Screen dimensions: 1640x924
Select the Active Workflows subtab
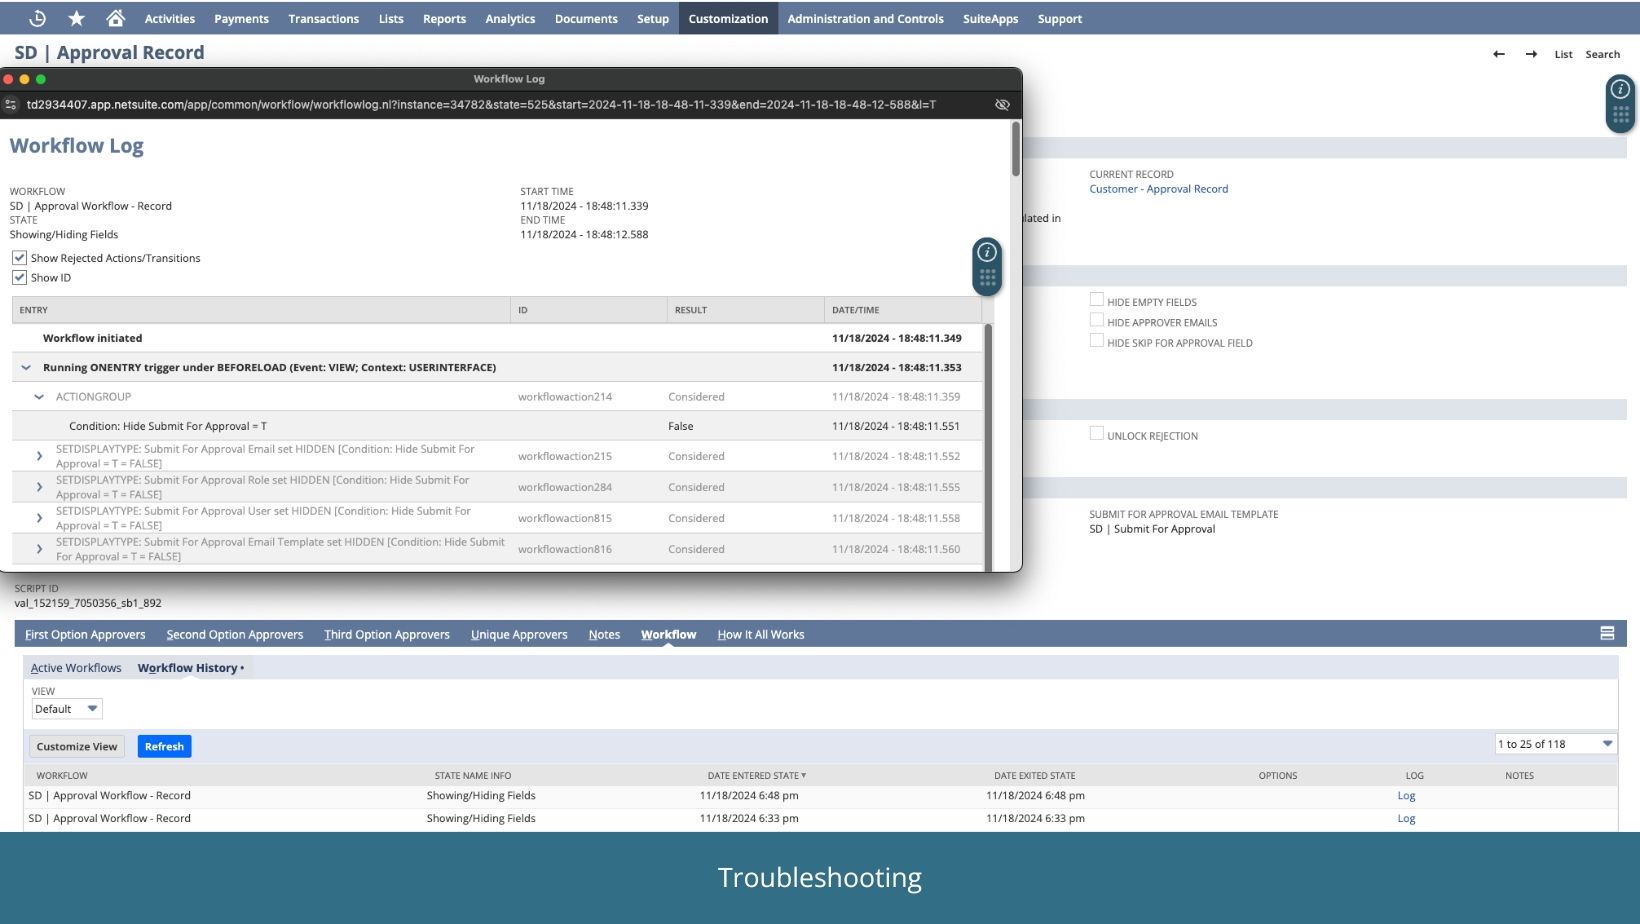76,668
